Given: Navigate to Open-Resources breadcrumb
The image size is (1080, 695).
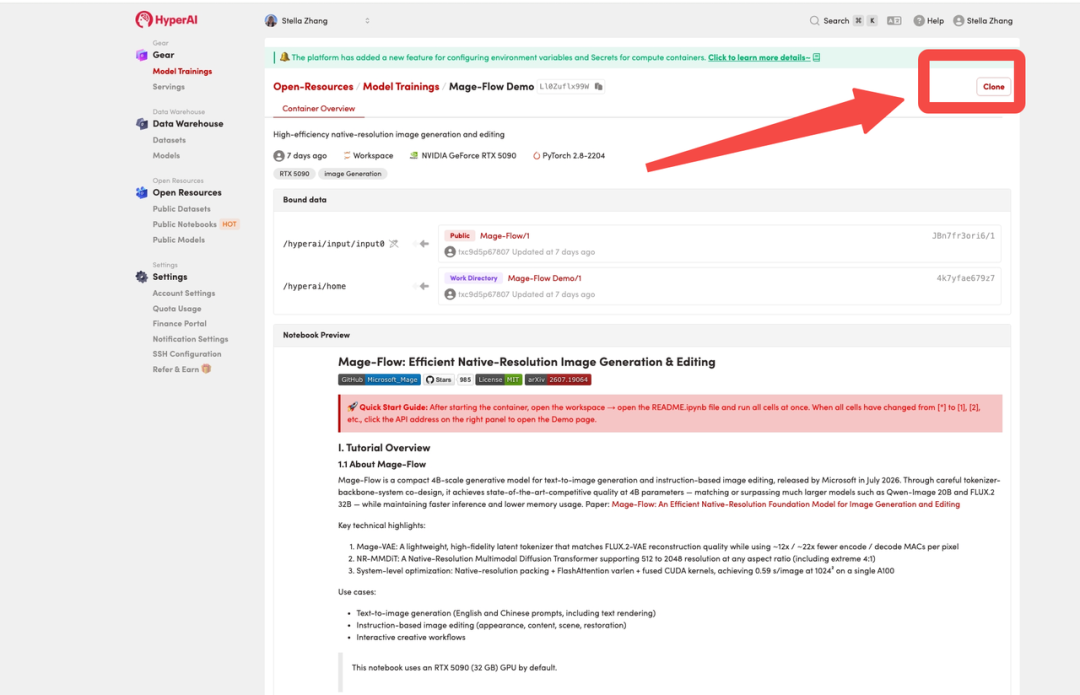Looking at the screenshot, I should (313, 86).
